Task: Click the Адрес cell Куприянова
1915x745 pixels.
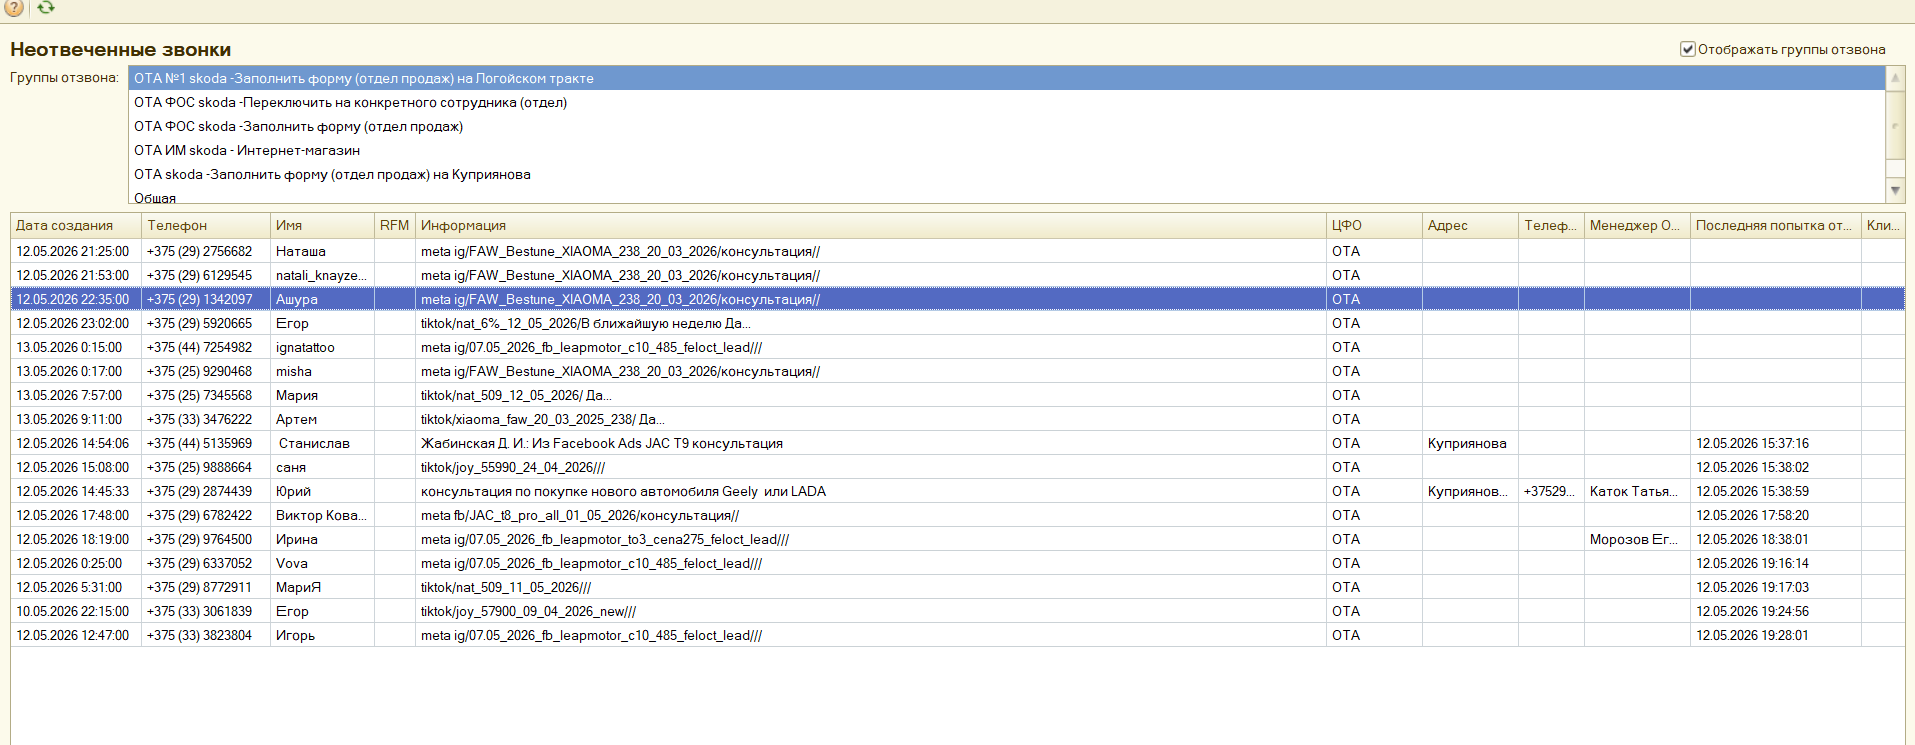Action: click(x=1469, y=443)
